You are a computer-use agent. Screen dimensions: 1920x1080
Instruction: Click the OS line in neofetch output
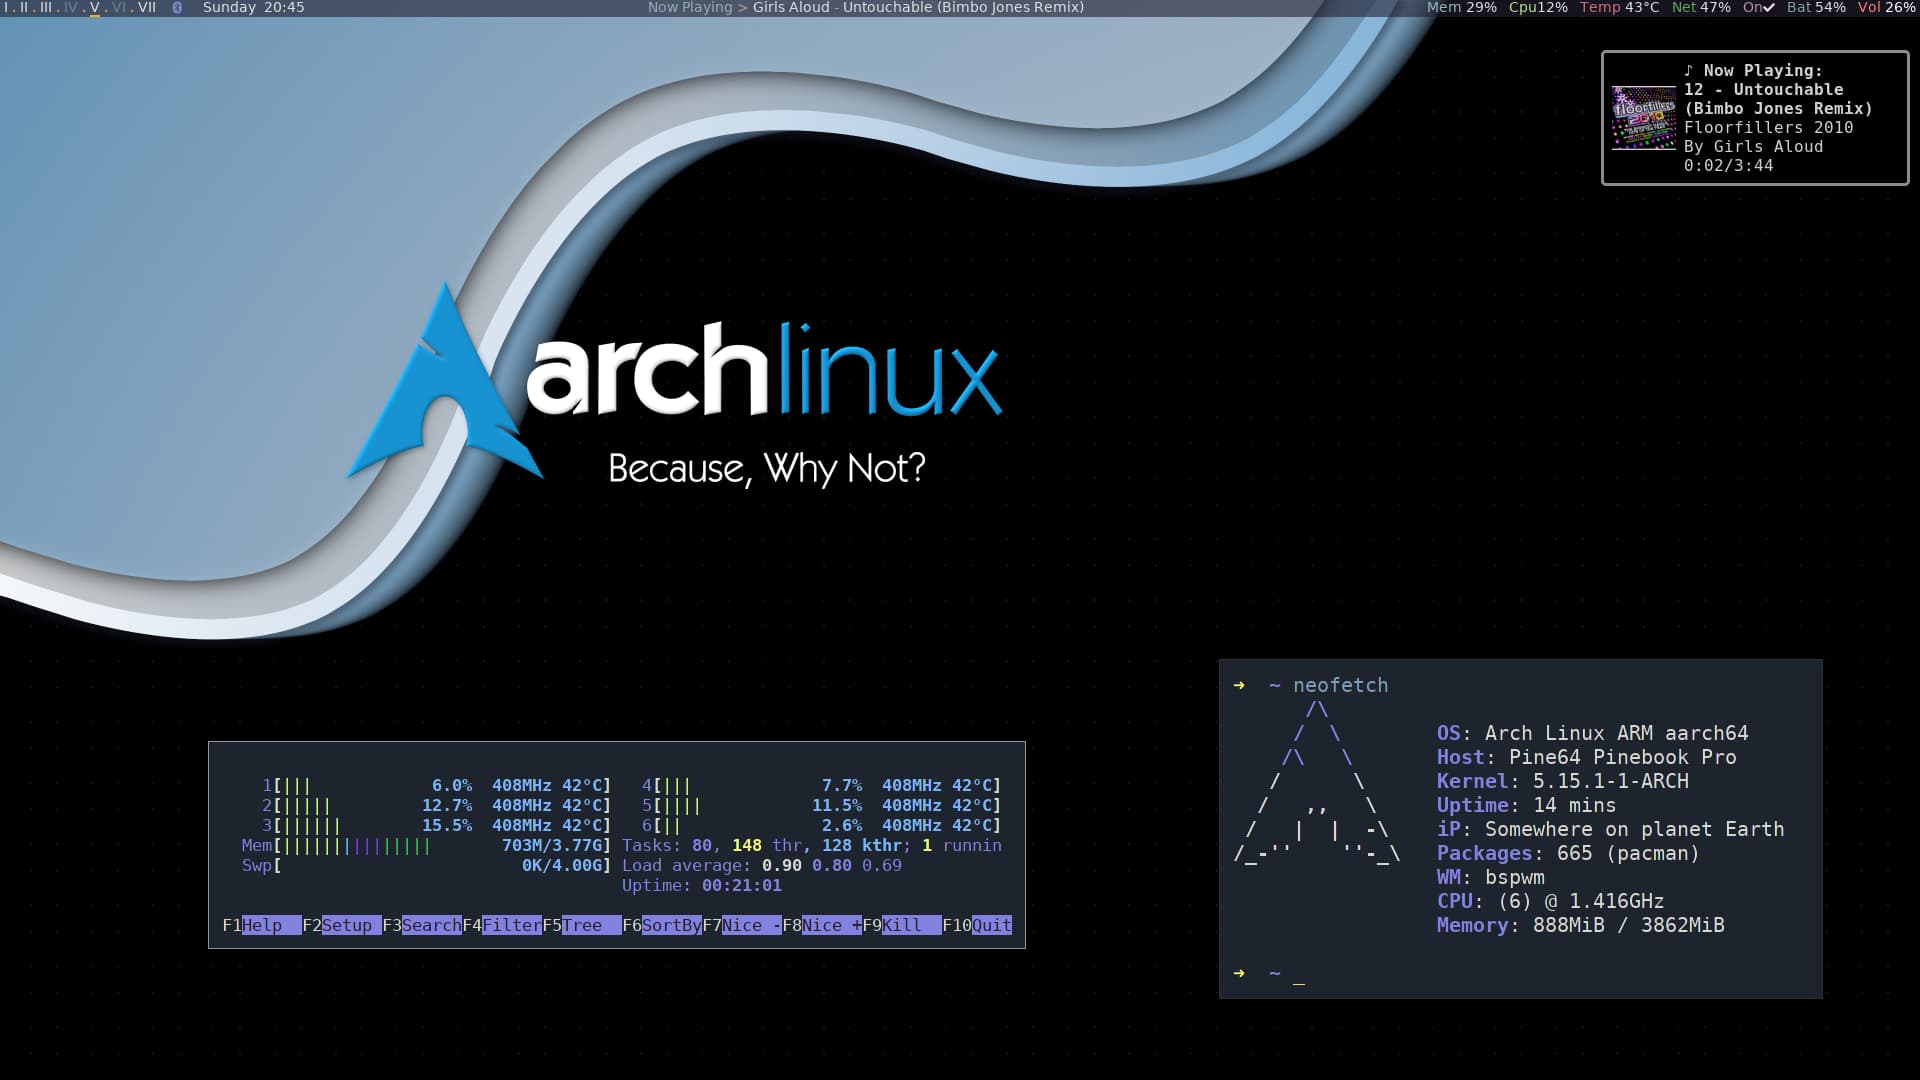[1592, 733]
